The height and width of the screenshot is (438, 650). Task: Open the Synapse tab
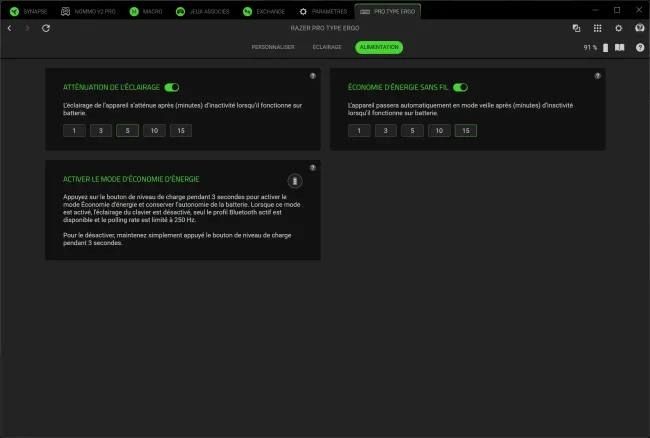click(x=29, y=12)
